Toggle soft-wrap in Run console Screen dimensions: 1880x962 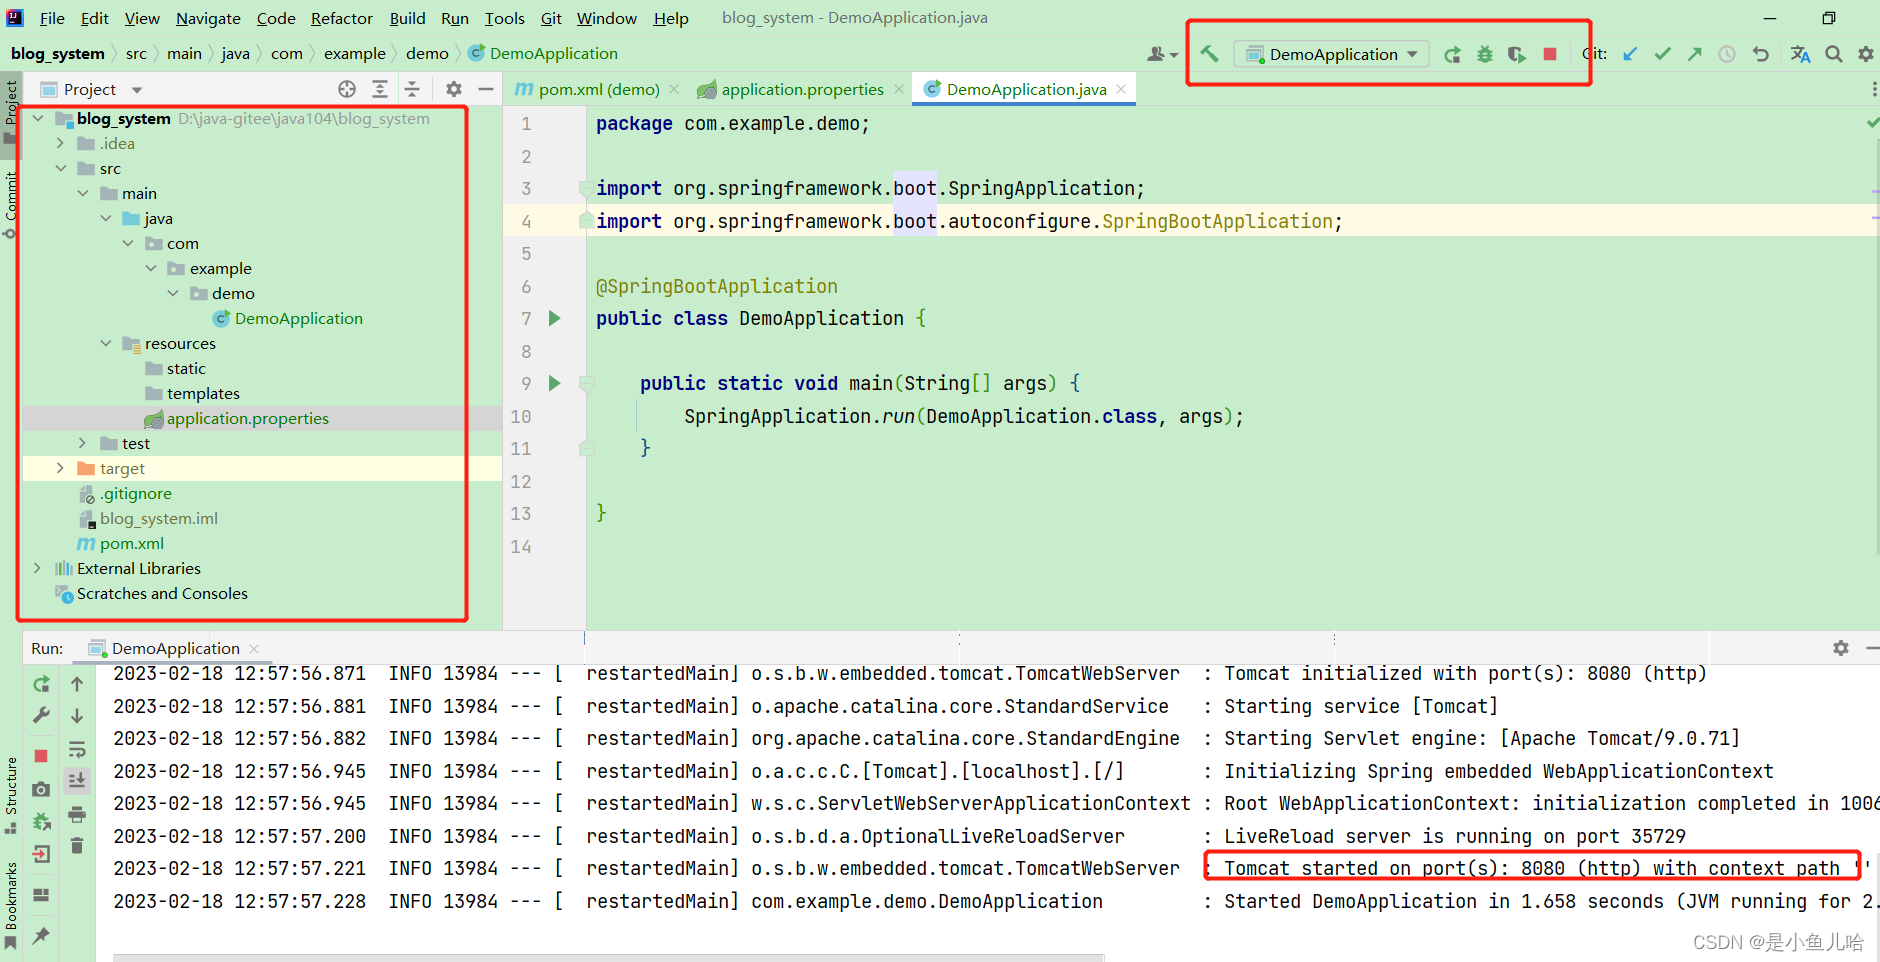pos(77,749)
